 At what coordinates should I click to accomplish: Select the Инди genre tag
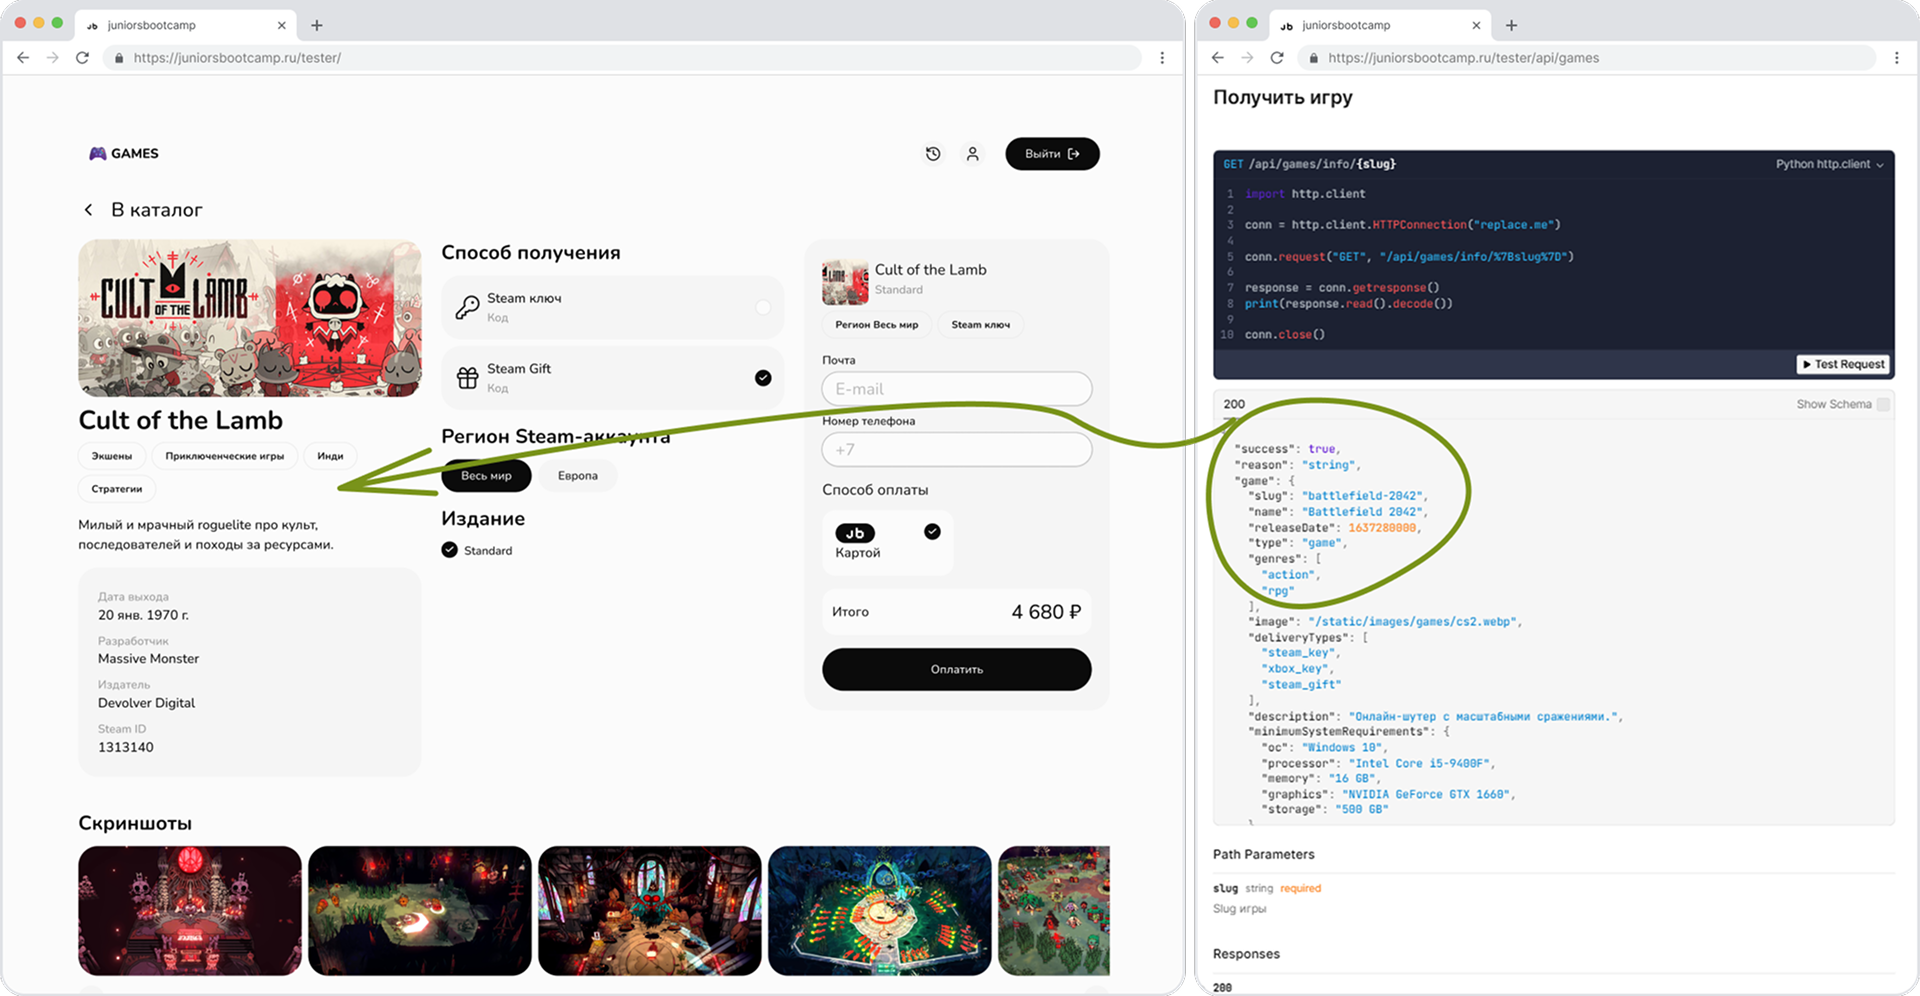[330, 456]
